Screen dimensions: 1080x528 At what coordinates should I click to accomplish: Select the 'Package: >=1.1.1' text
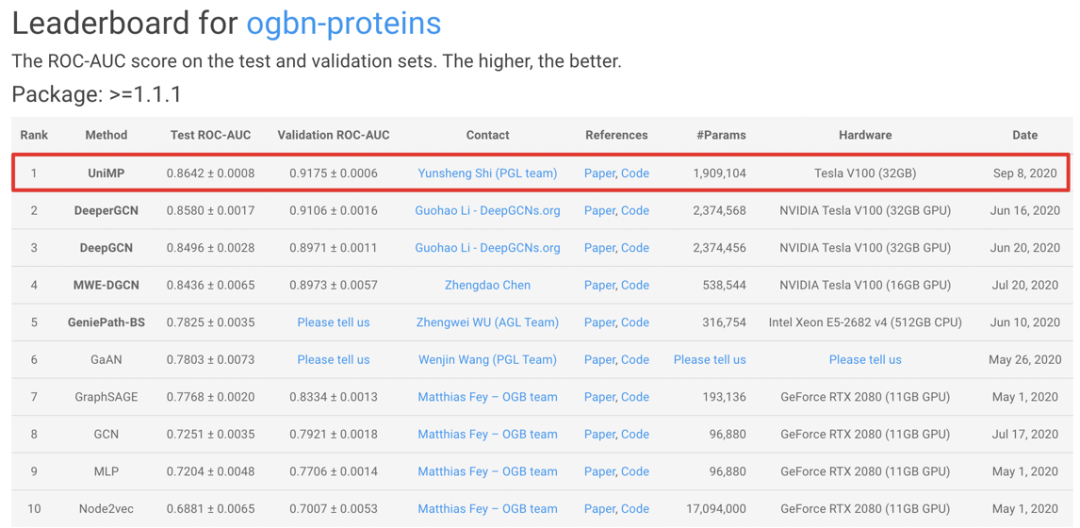pyautogui.click(x=96, y=94)
